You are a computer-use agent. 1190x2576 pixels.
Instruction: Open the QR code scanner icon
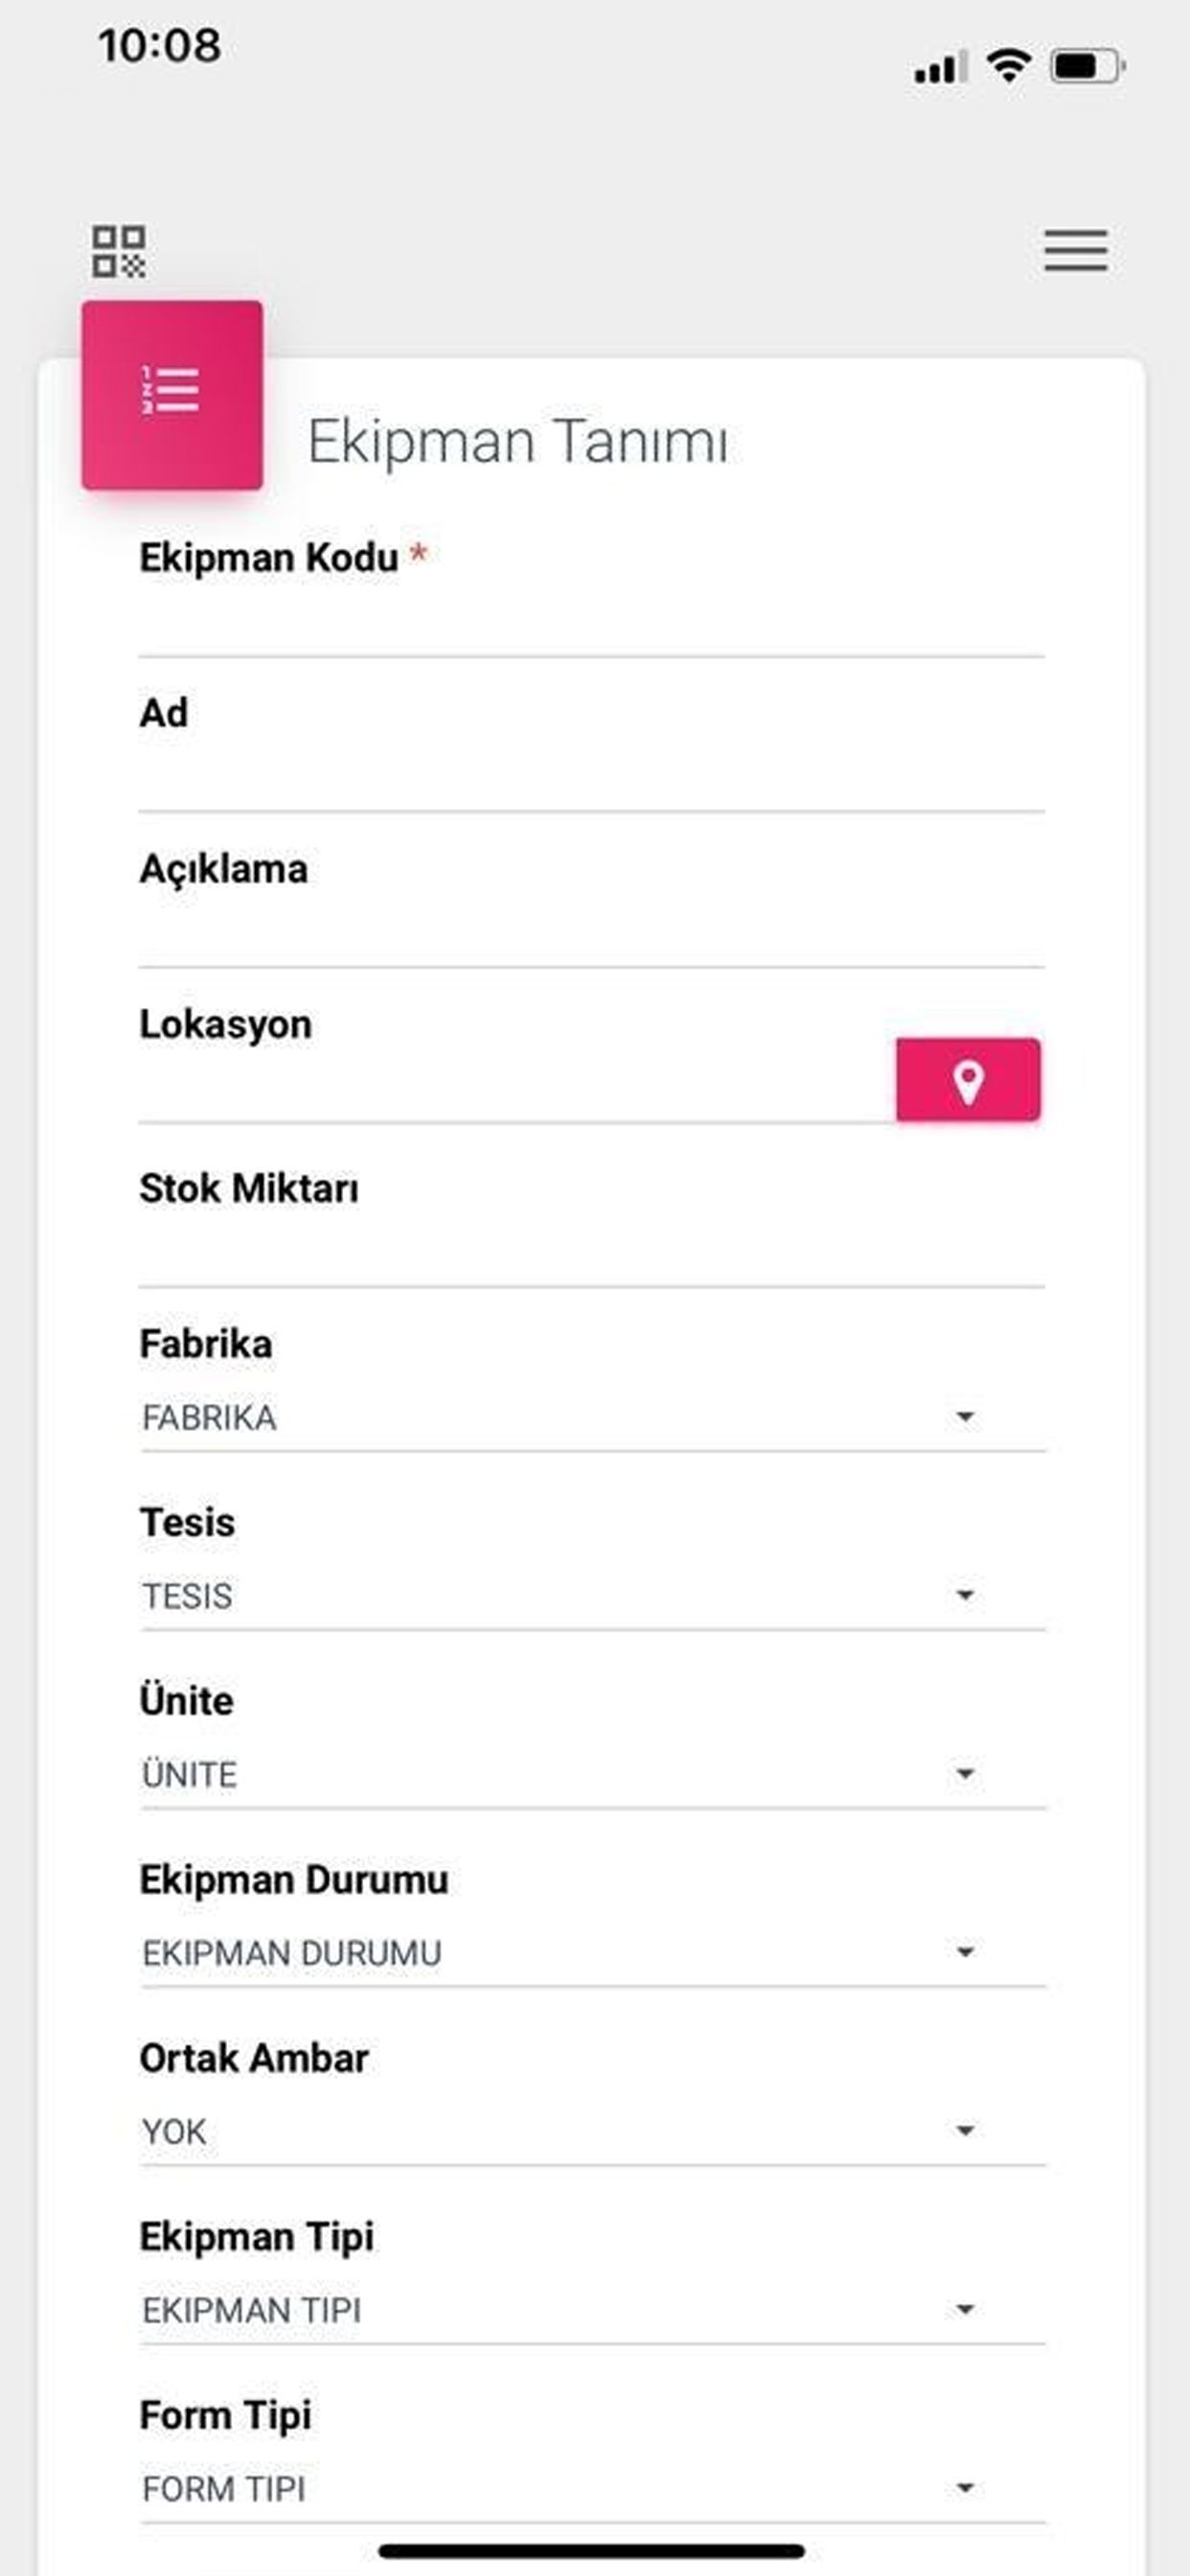(x=119, y=251)
